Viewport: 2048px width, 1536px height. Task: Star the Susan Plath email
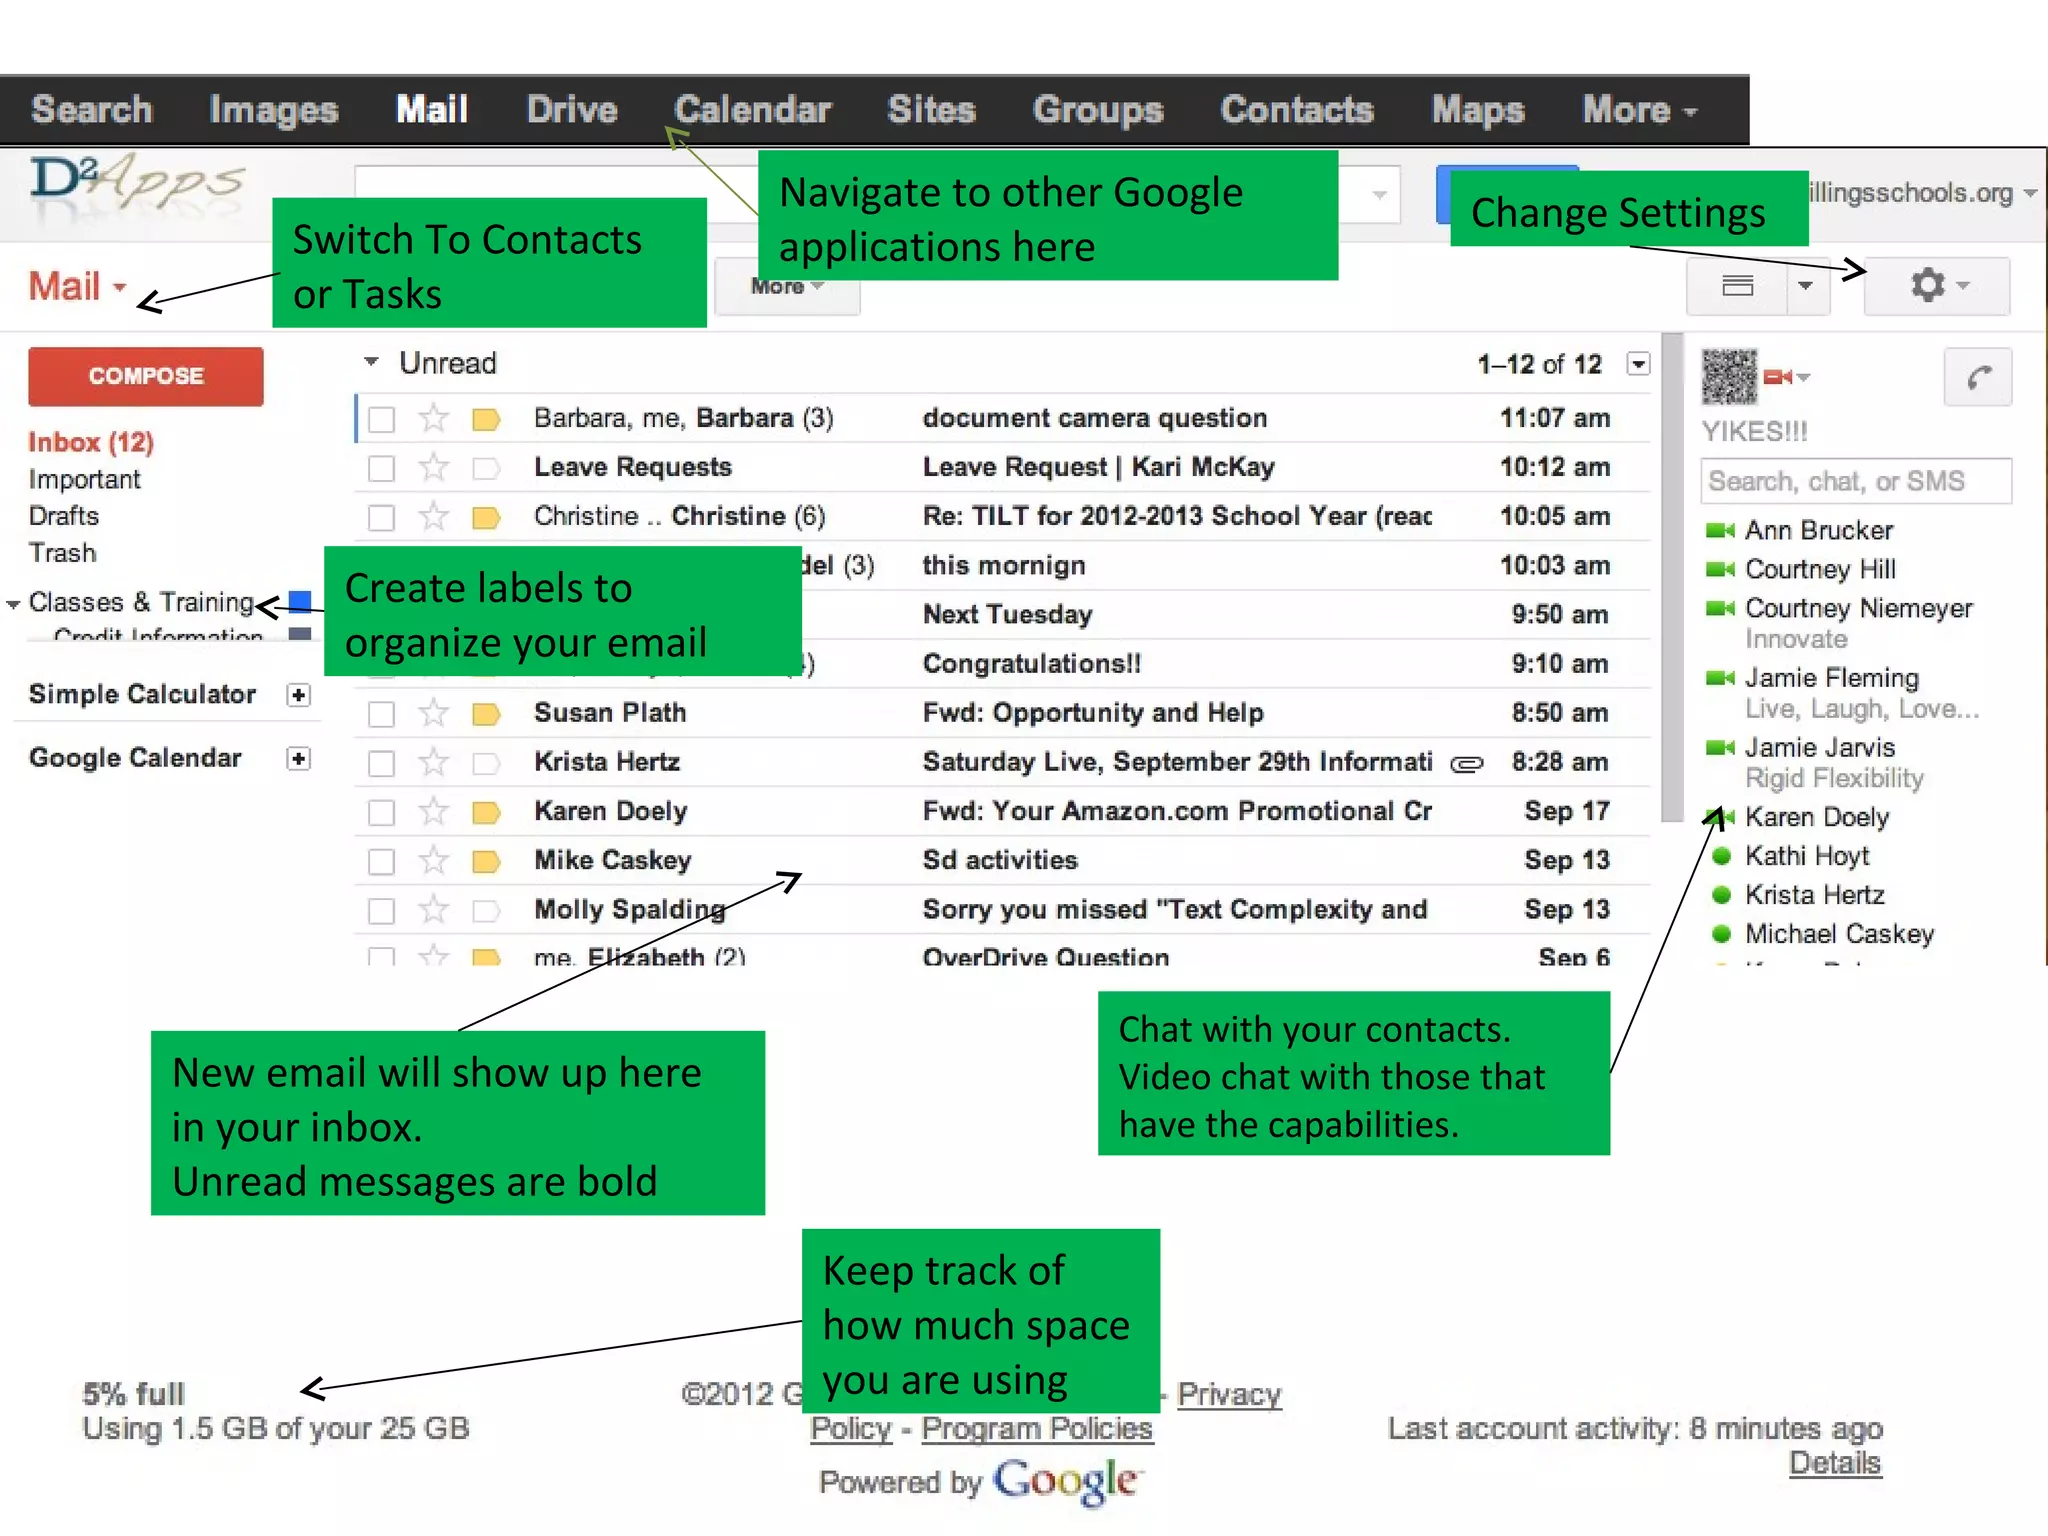(x=433, y=713)
